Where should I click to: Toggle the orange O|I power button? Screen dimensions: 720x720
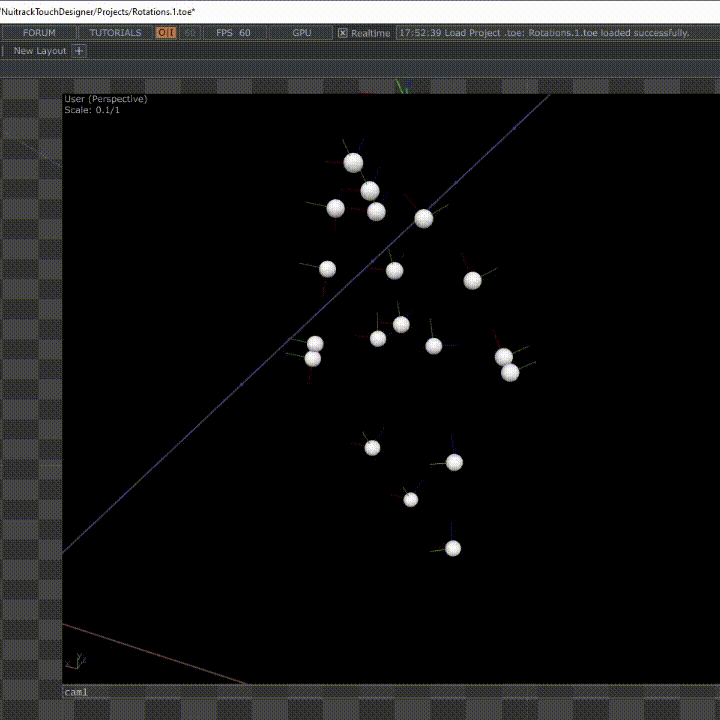coord(166,33)
